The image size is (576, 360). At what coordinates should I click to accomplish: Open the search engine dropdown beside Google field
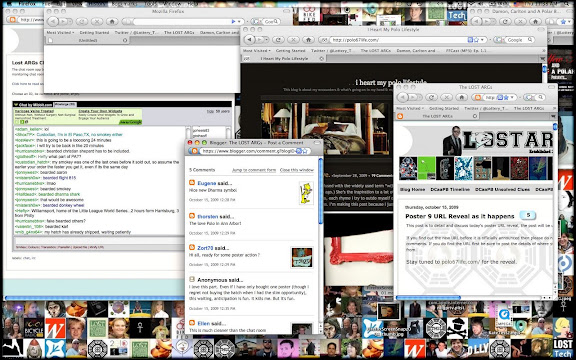[499, 40]
